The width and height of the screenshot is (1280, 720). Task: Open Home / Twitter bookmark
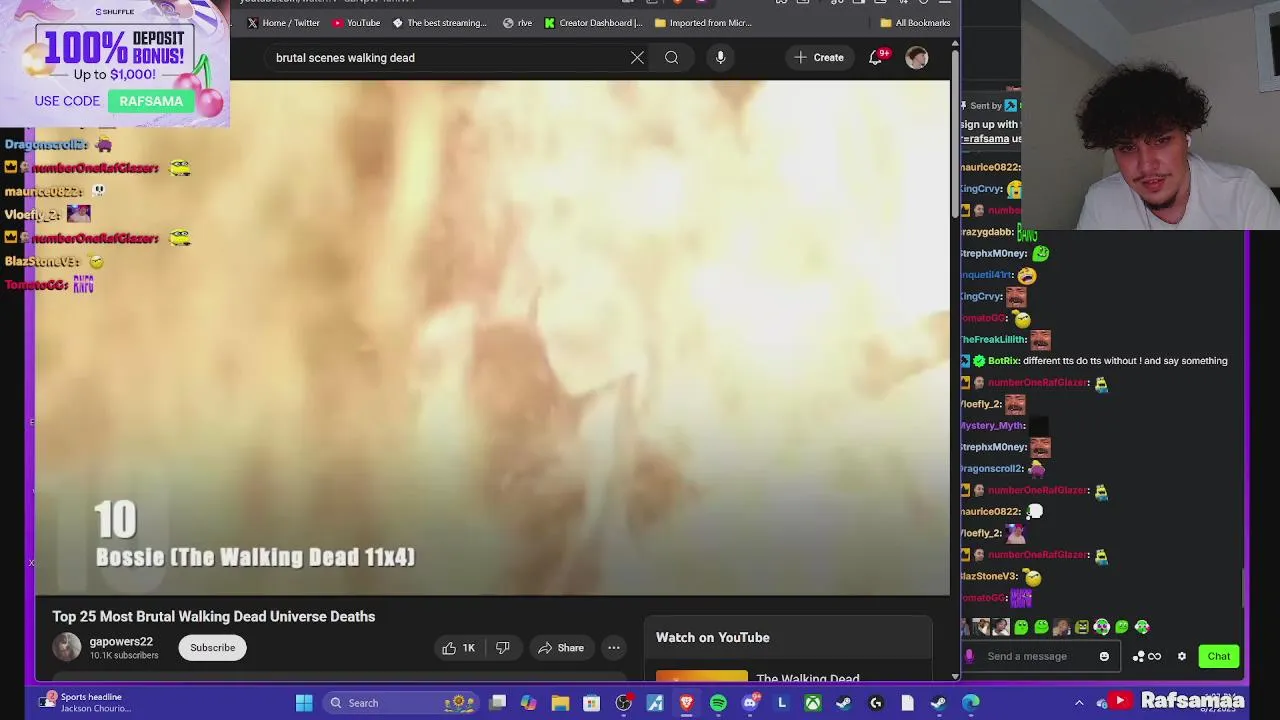[x=284, y=23]
